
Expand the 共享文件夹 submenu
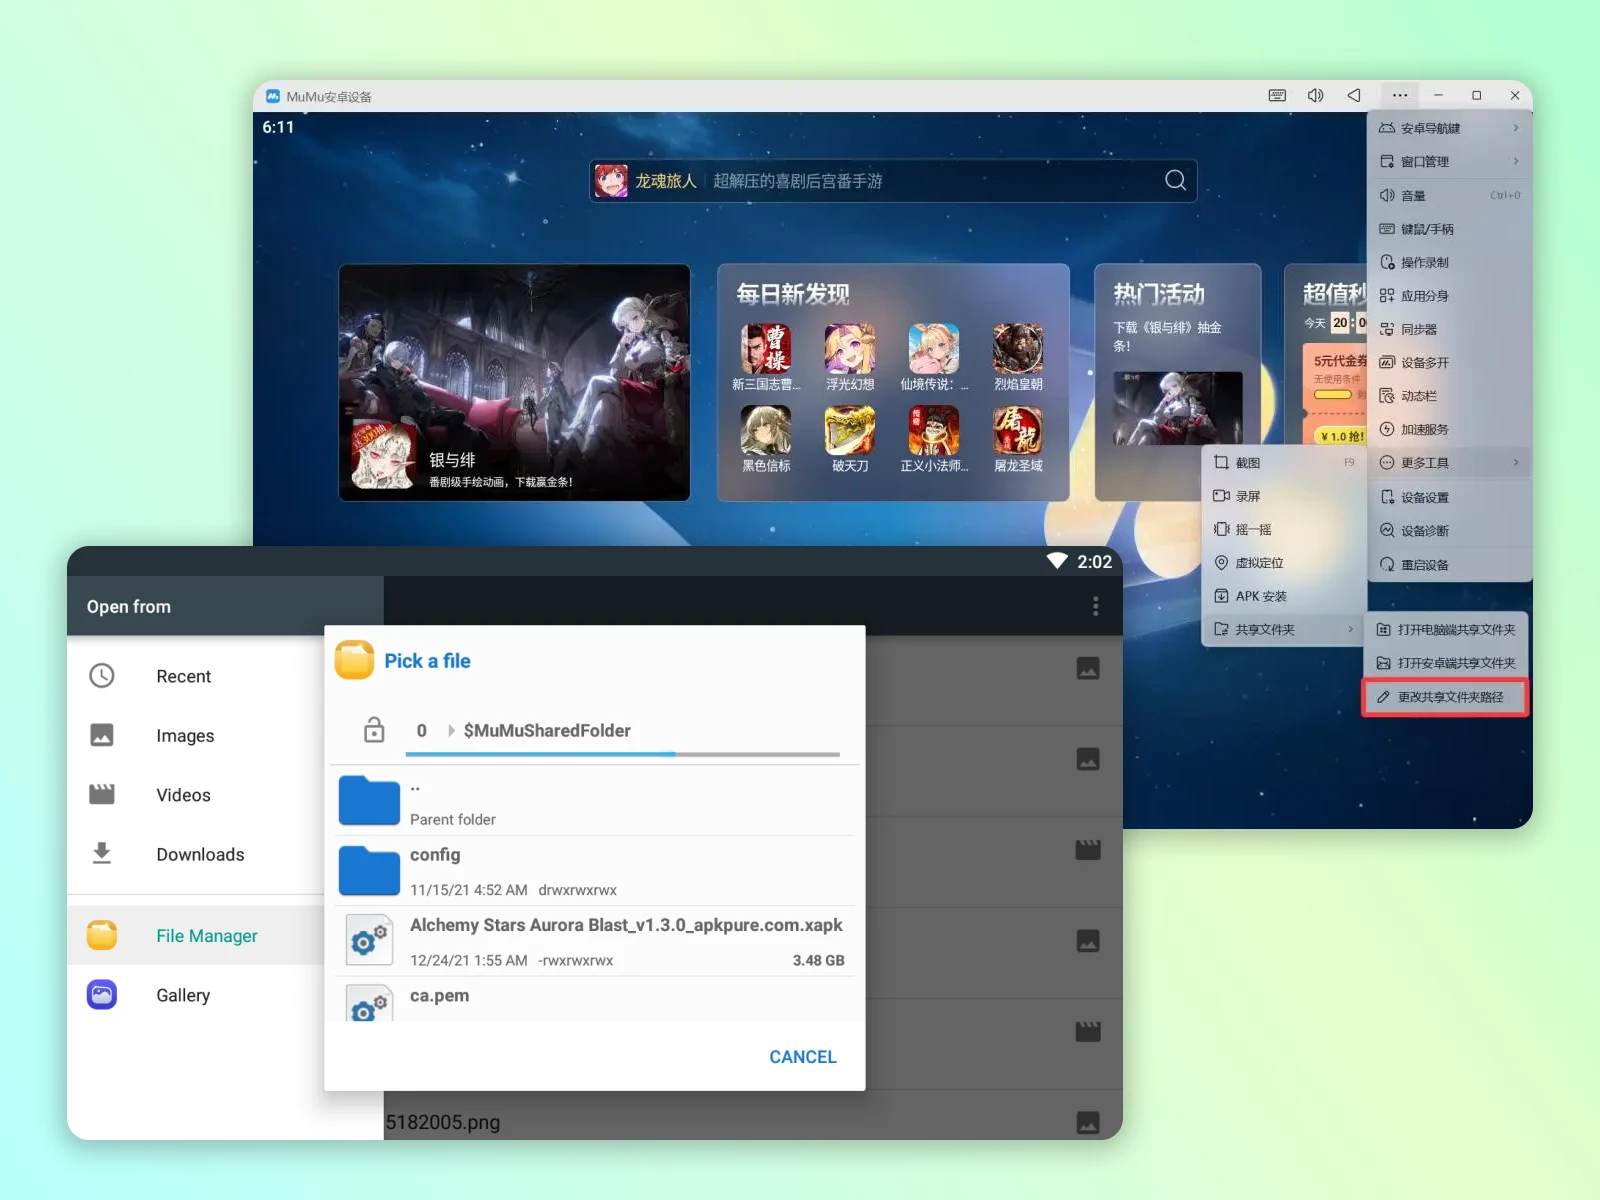click(x=1284, y=629)
